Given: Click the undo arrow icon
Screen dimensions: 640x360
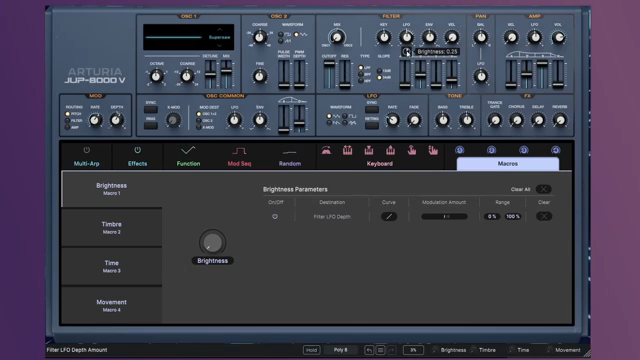Looking at the screenshot, I should (369, 350).
